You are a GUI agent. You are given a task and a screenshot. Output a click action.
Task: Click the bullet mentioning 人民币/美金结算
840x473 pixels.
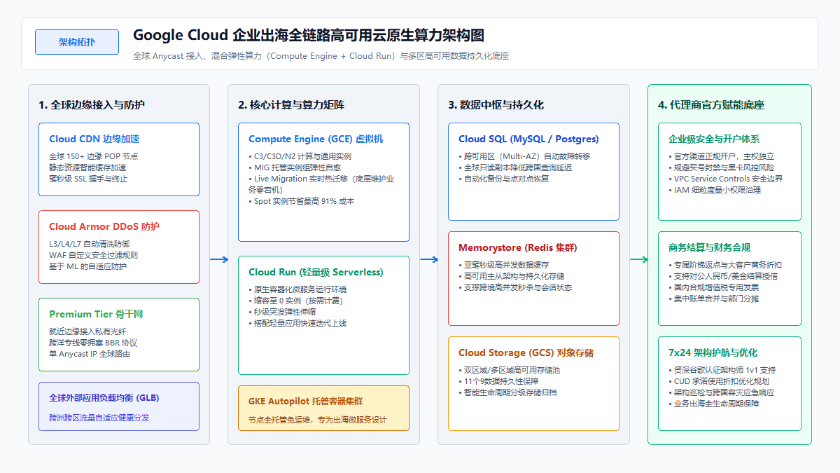pyautogui.click(x=723, y=276)
